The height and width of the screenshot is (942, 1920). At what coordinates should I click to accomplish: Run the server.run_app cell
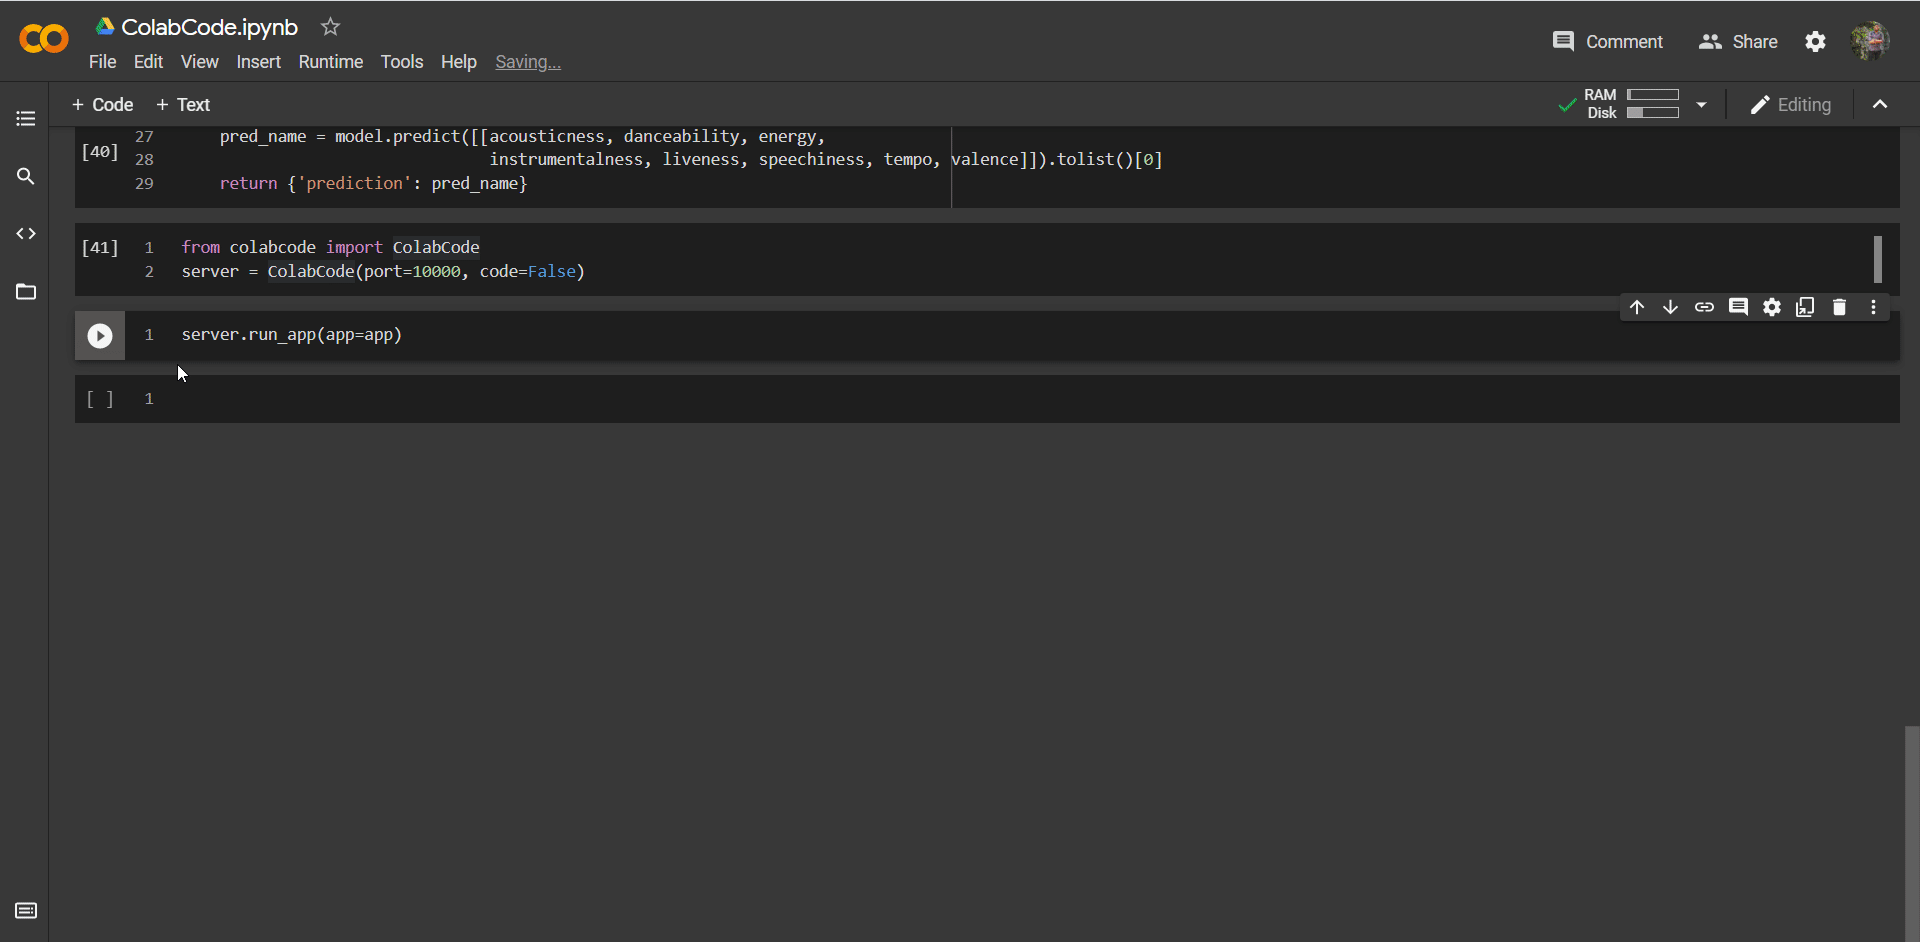pyautogui.click(x=100, y=336)
